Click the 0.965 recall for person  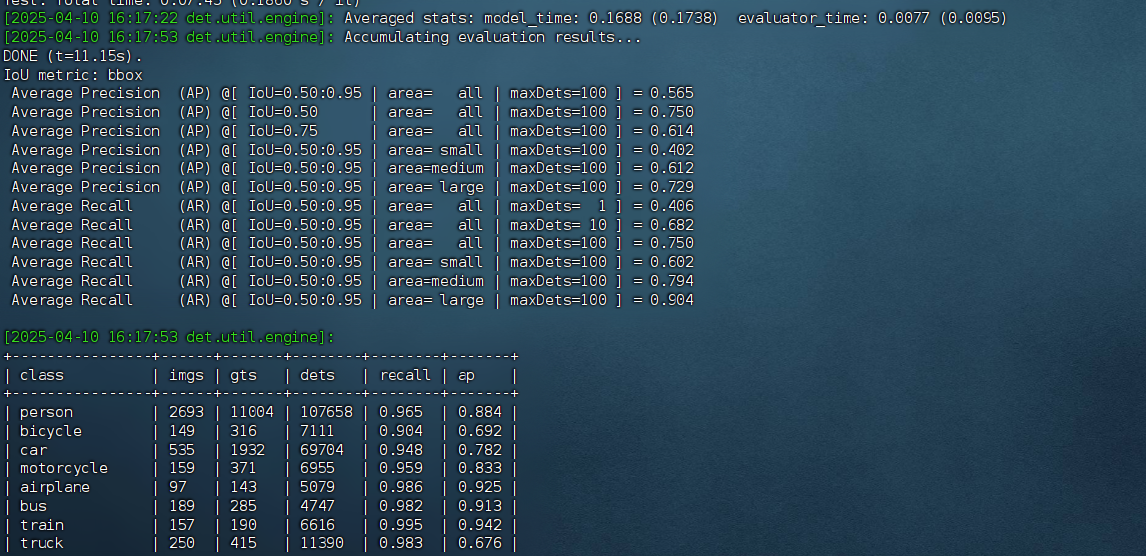[401, 412]
